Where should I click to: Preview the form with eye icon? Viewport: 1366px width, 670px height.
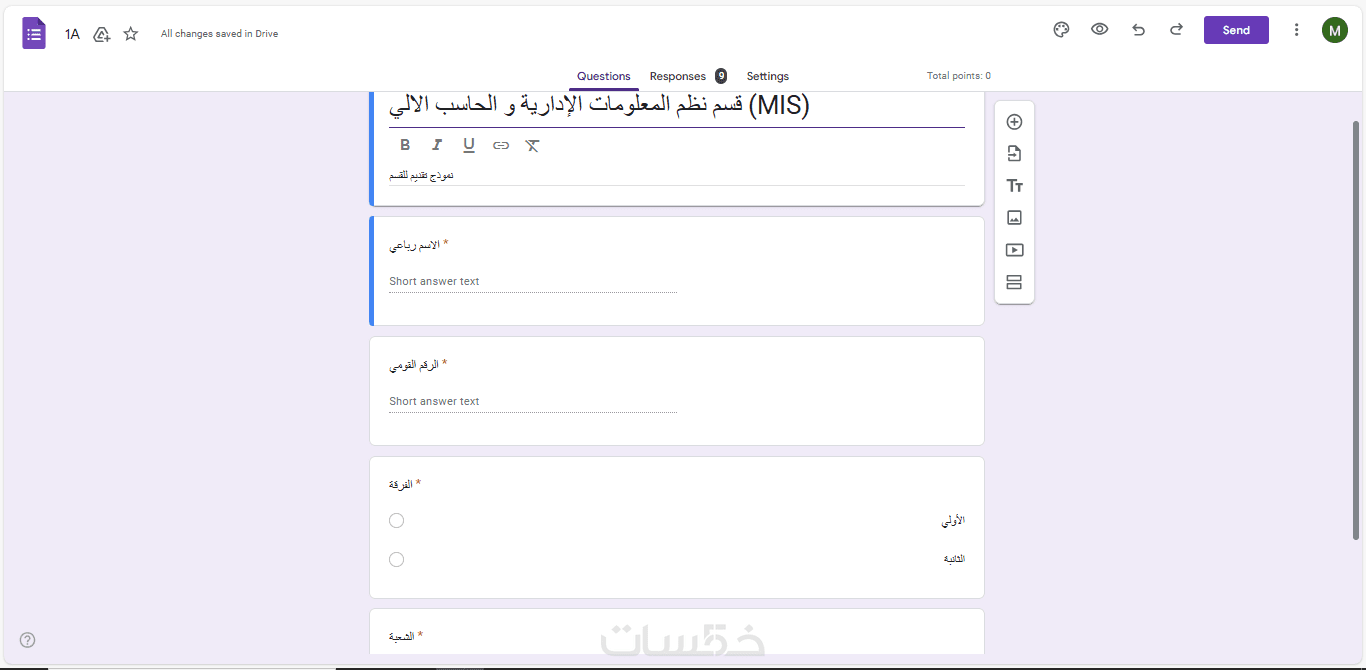coord(1099,30)
